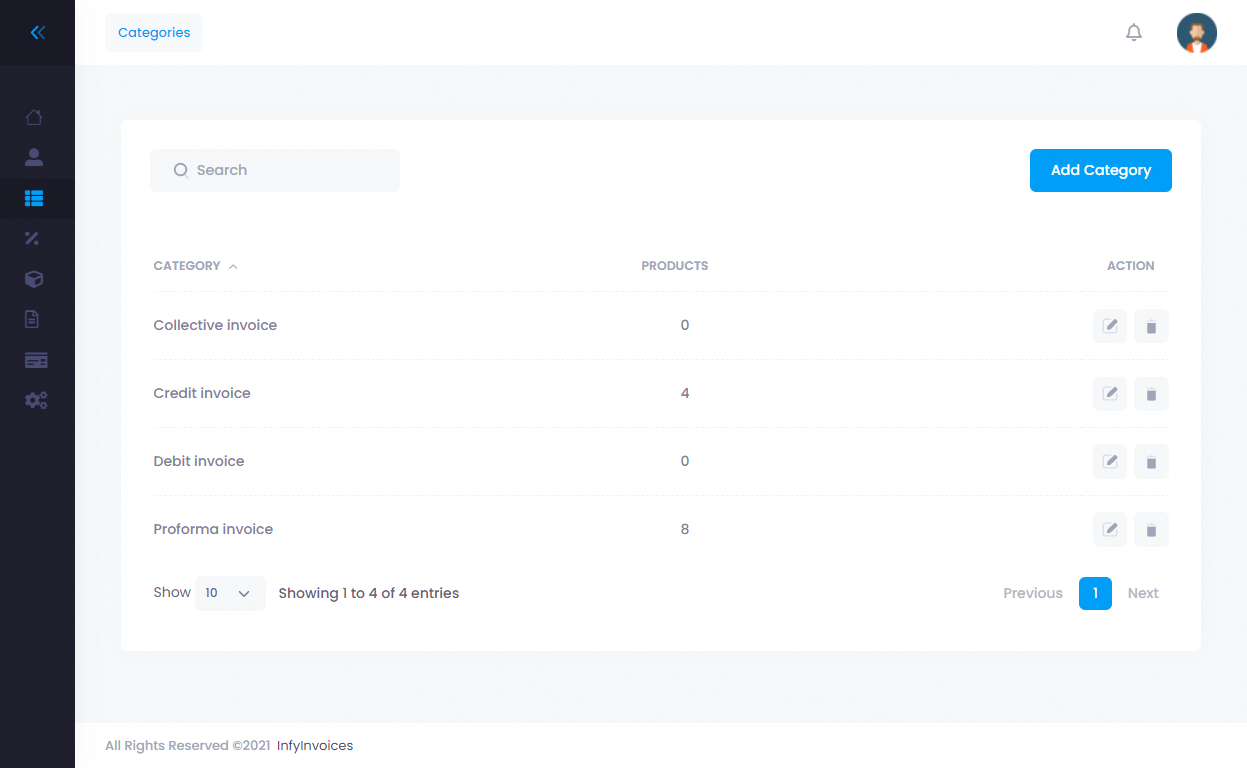Screen dimensions: 1247x768
Task: Go to page 1 in pagination
Action: click(x=1095, y=593)
